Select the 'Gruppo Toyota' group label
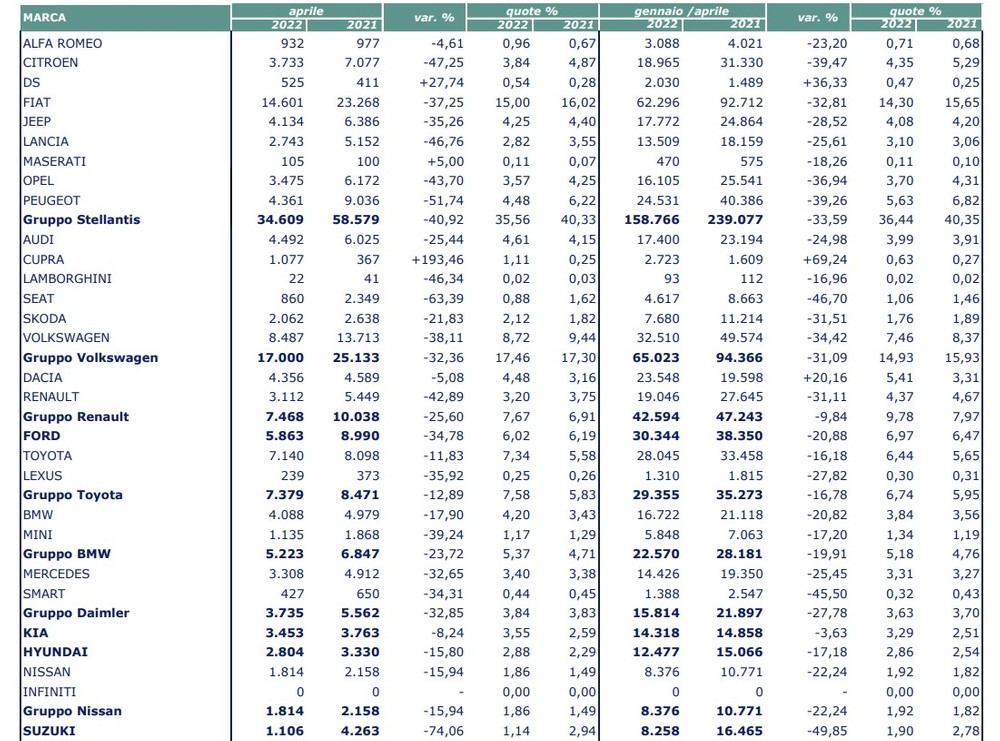The image size is (1000, 741). coord(73,495)
